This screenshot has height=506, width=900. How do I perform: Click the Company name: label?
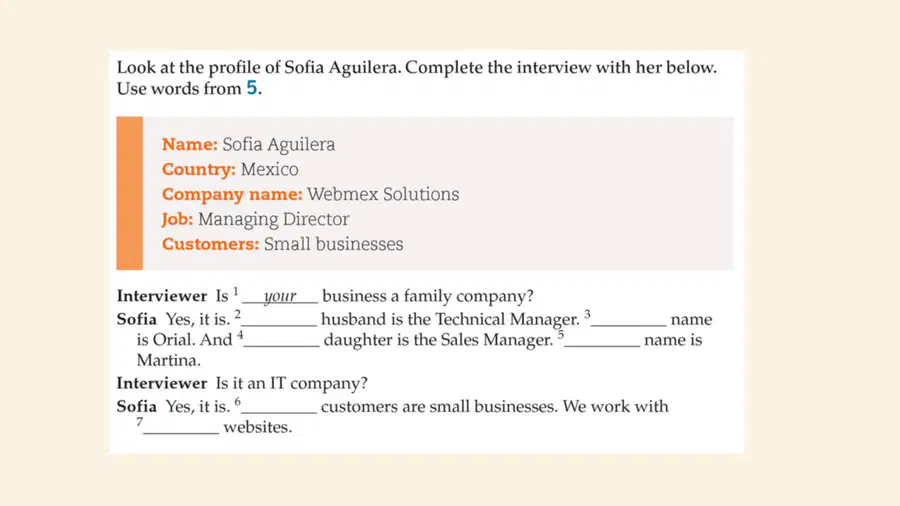[232, 194]
